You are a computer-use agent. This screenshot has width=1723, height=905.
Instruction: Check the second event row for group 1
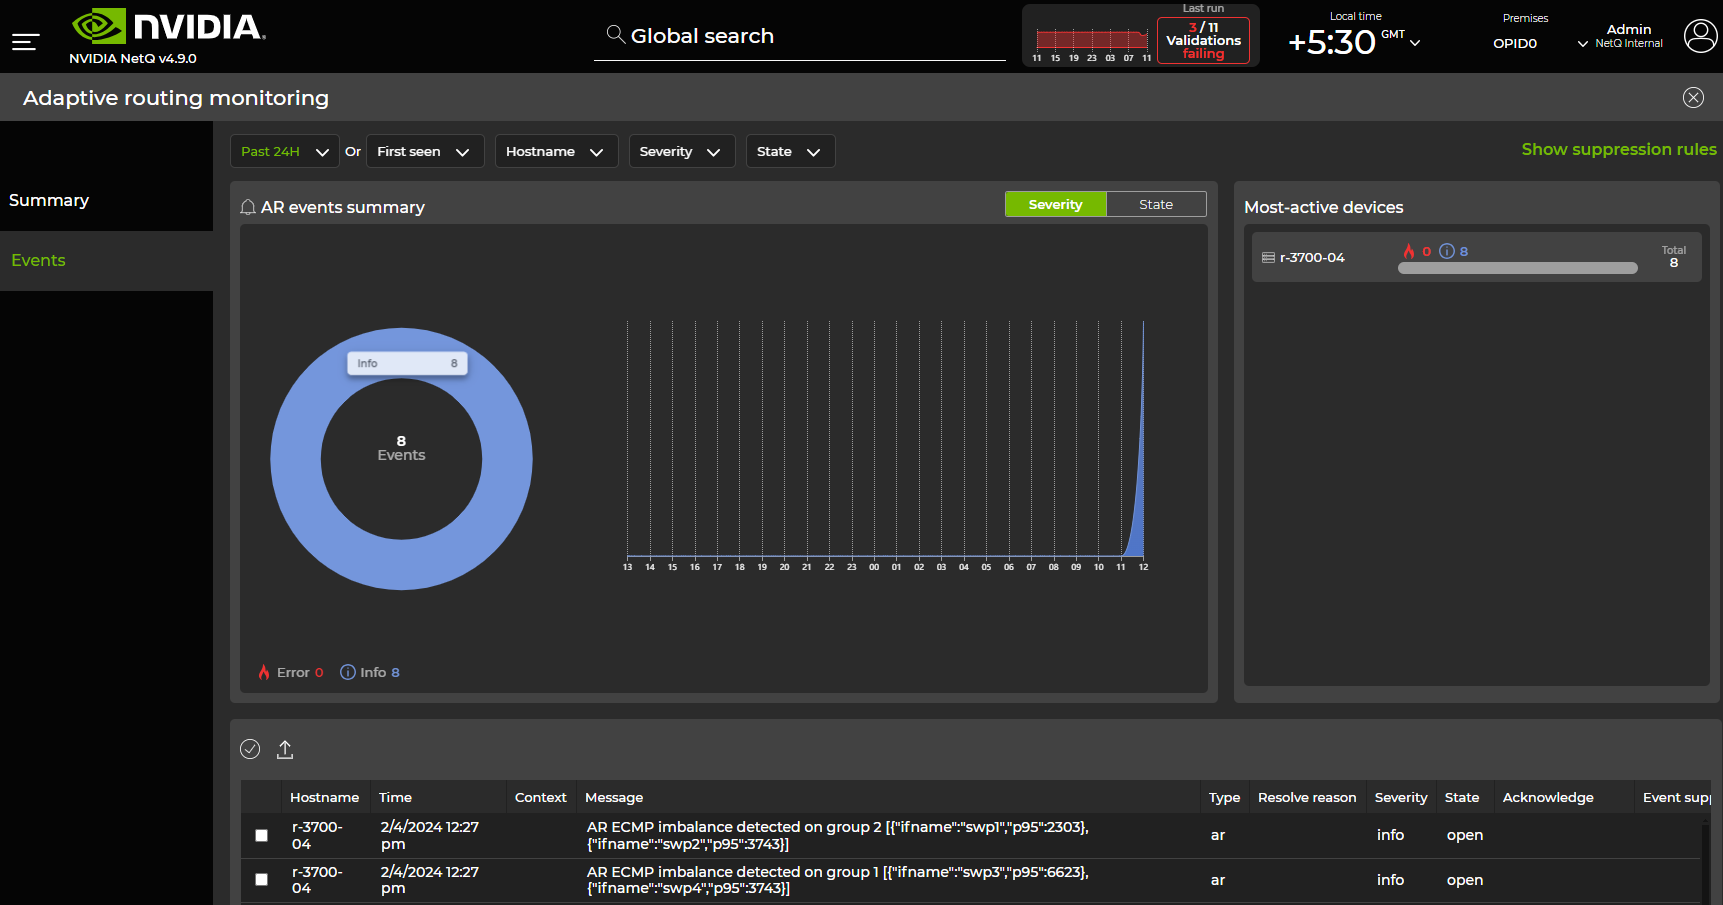click(x=261, y=880)
